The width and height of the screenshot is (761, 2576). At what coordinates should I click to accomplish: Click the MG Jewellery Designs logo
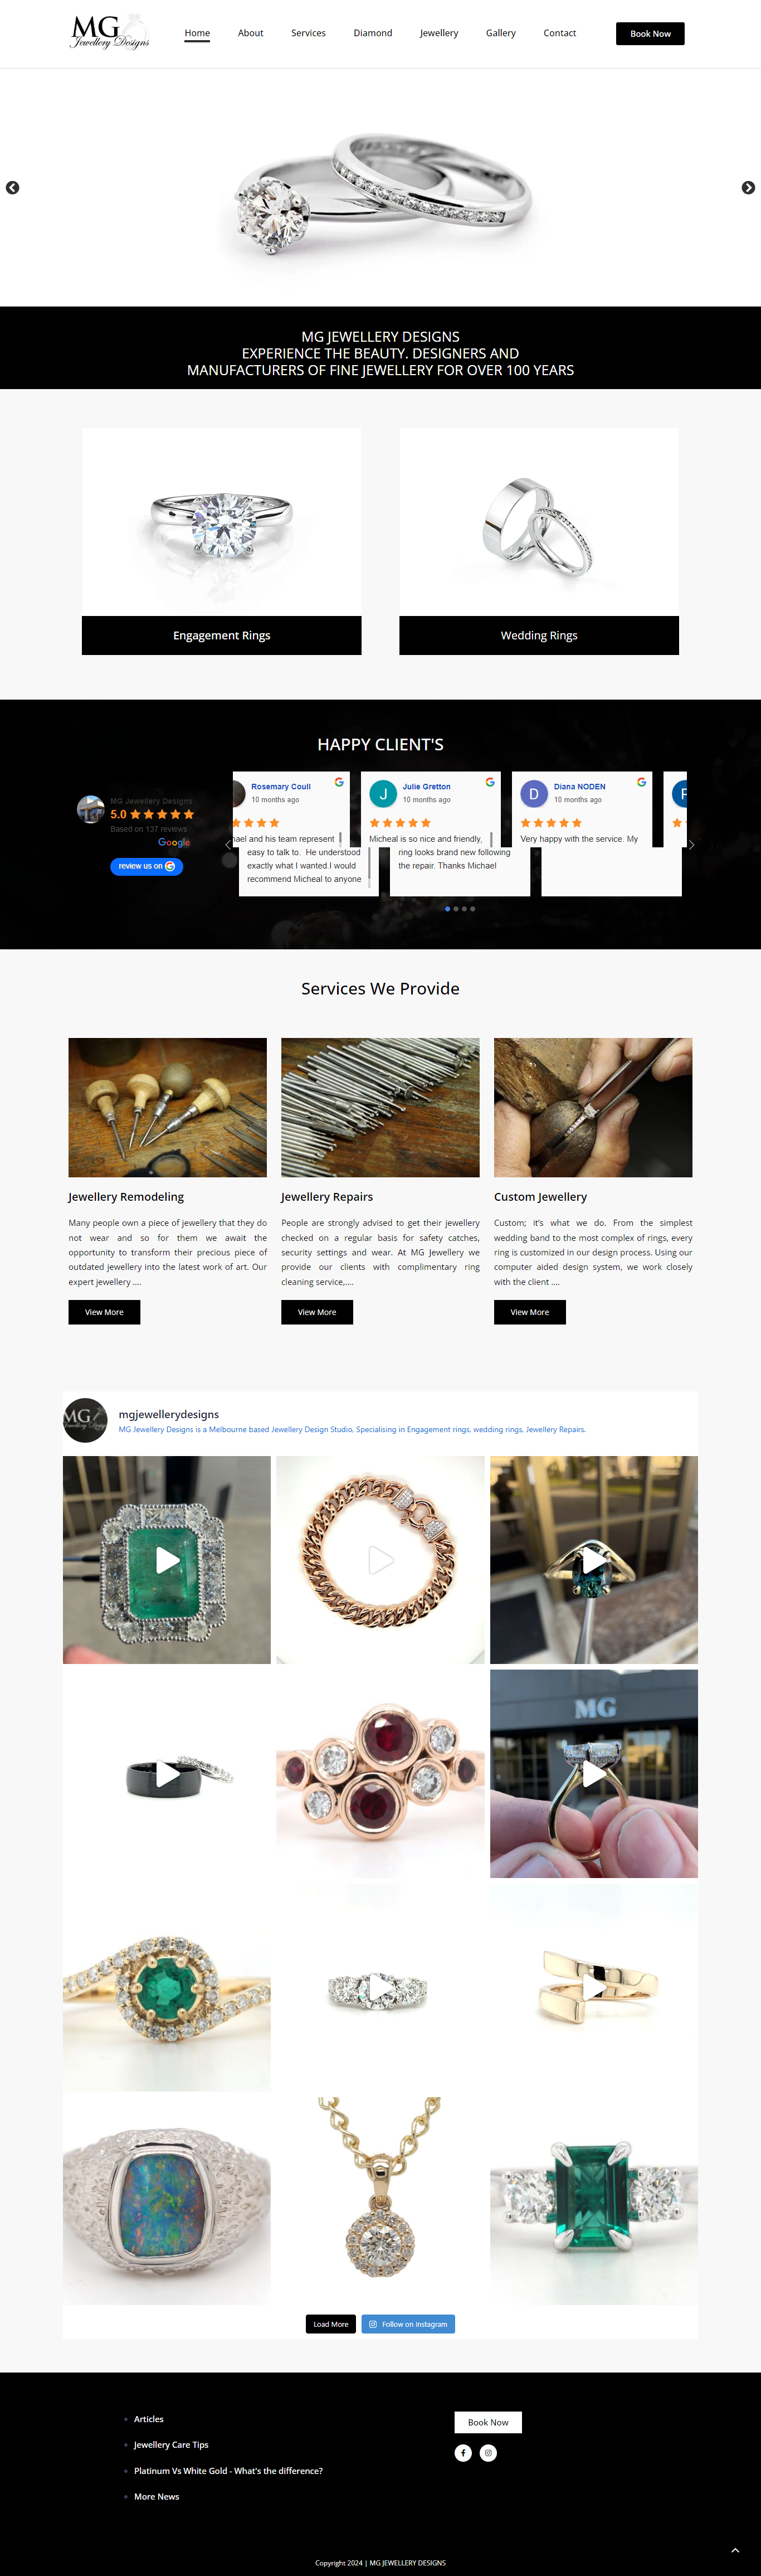point(111,32)
